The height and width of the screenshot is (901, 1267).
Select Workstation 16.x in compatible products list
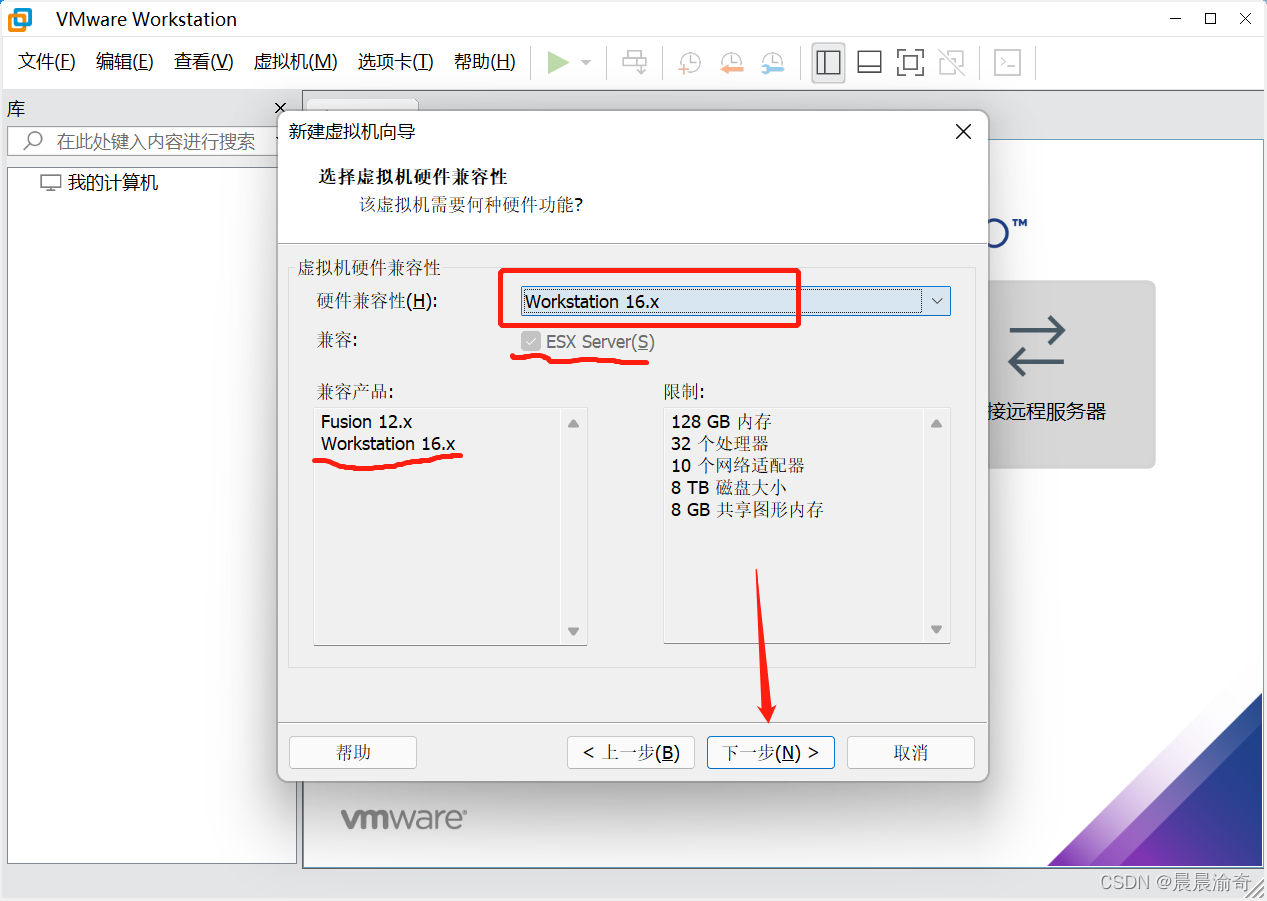(x=388, y=443)
